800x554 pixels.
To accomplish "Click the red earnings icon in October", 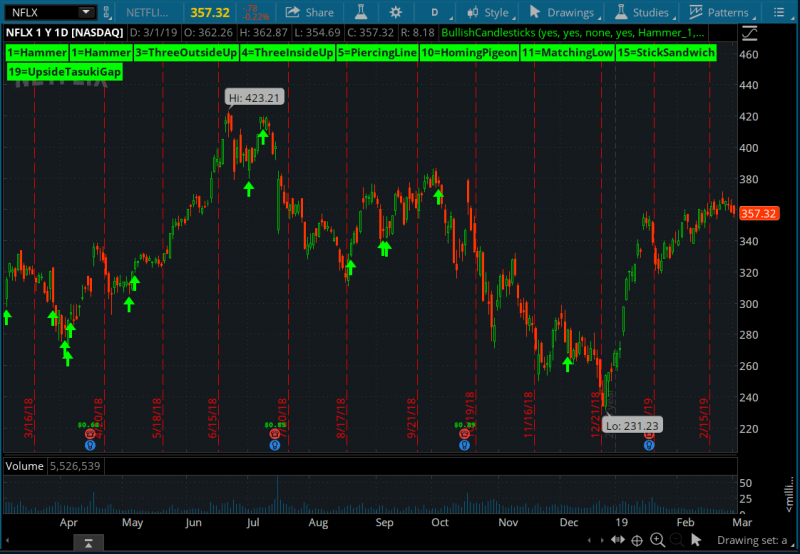I will (x=464, y=434).
